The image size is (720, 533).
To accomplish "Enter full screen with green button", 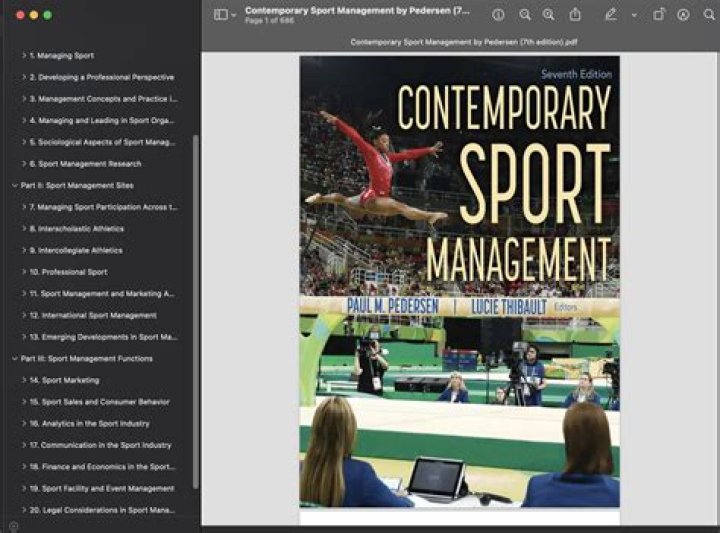I will pyautogui.click(x=47, y=15).
